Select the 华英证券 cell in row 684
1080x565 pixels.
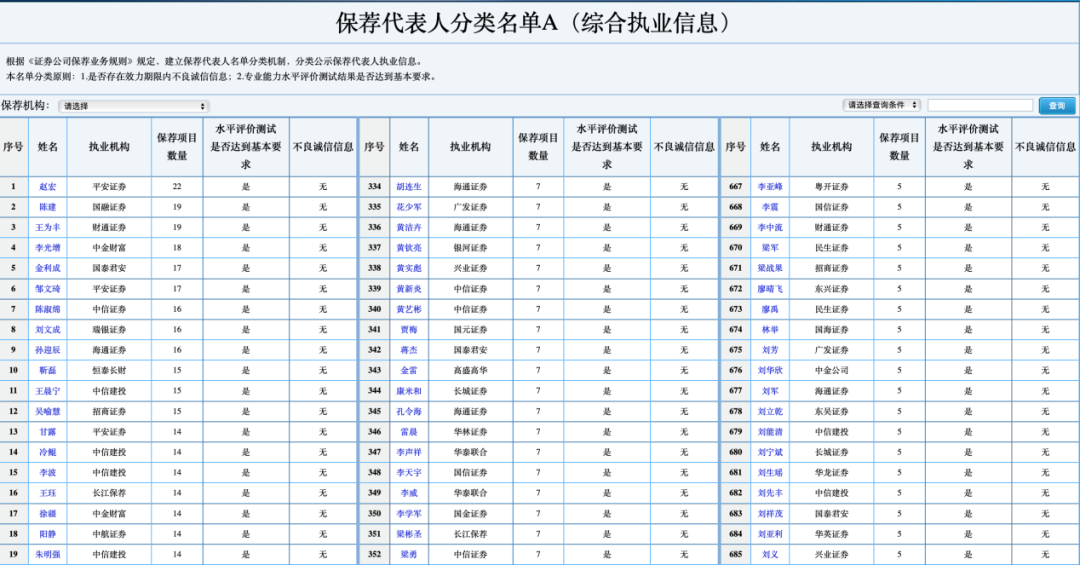click(x=831, y=534)
